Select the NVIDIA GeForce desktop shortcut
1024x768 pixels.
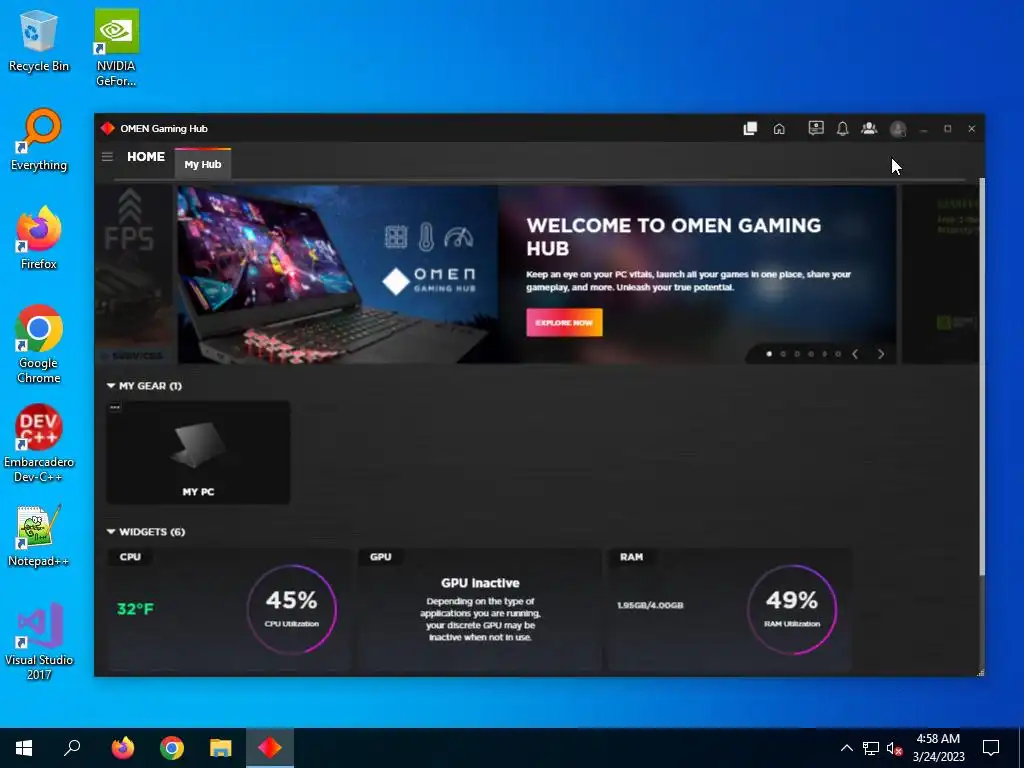pos(116,47)
